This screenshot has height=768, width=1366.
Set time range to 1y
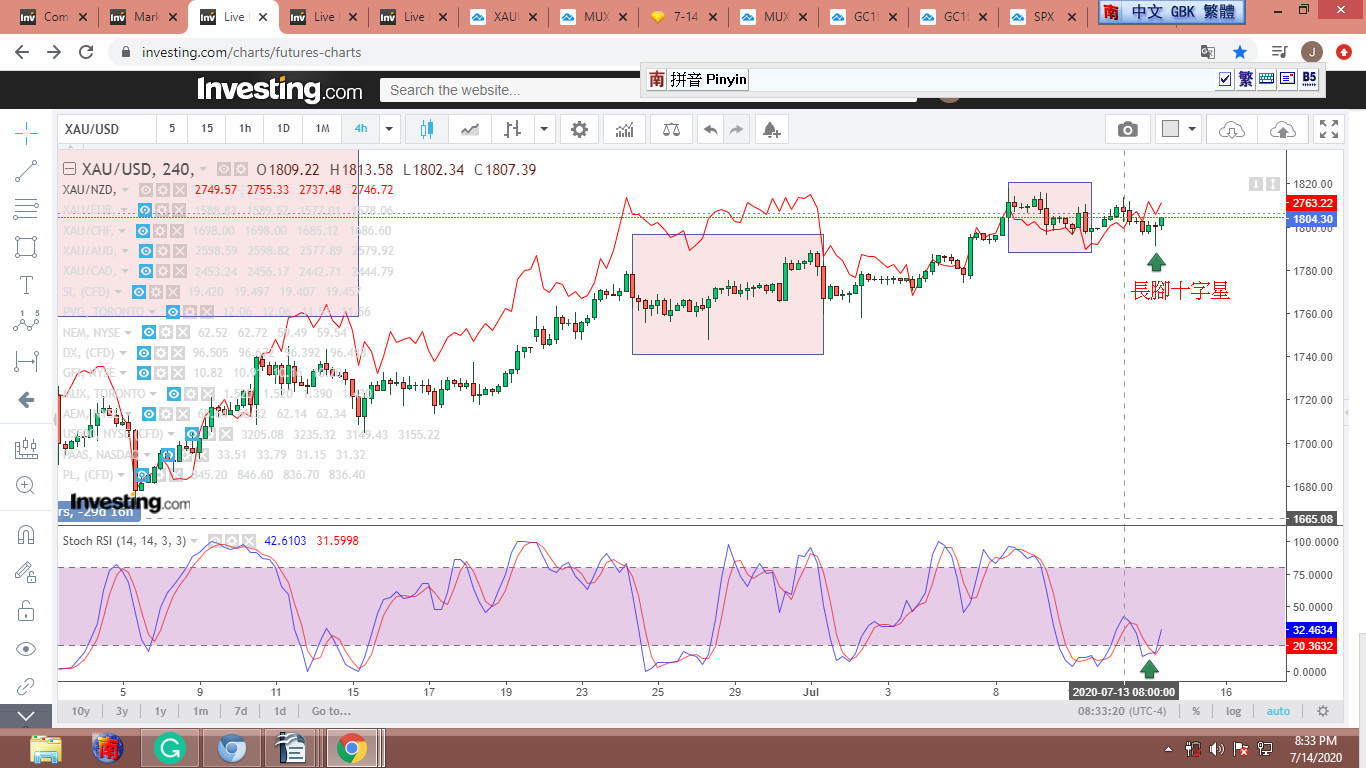pos(160,711)
